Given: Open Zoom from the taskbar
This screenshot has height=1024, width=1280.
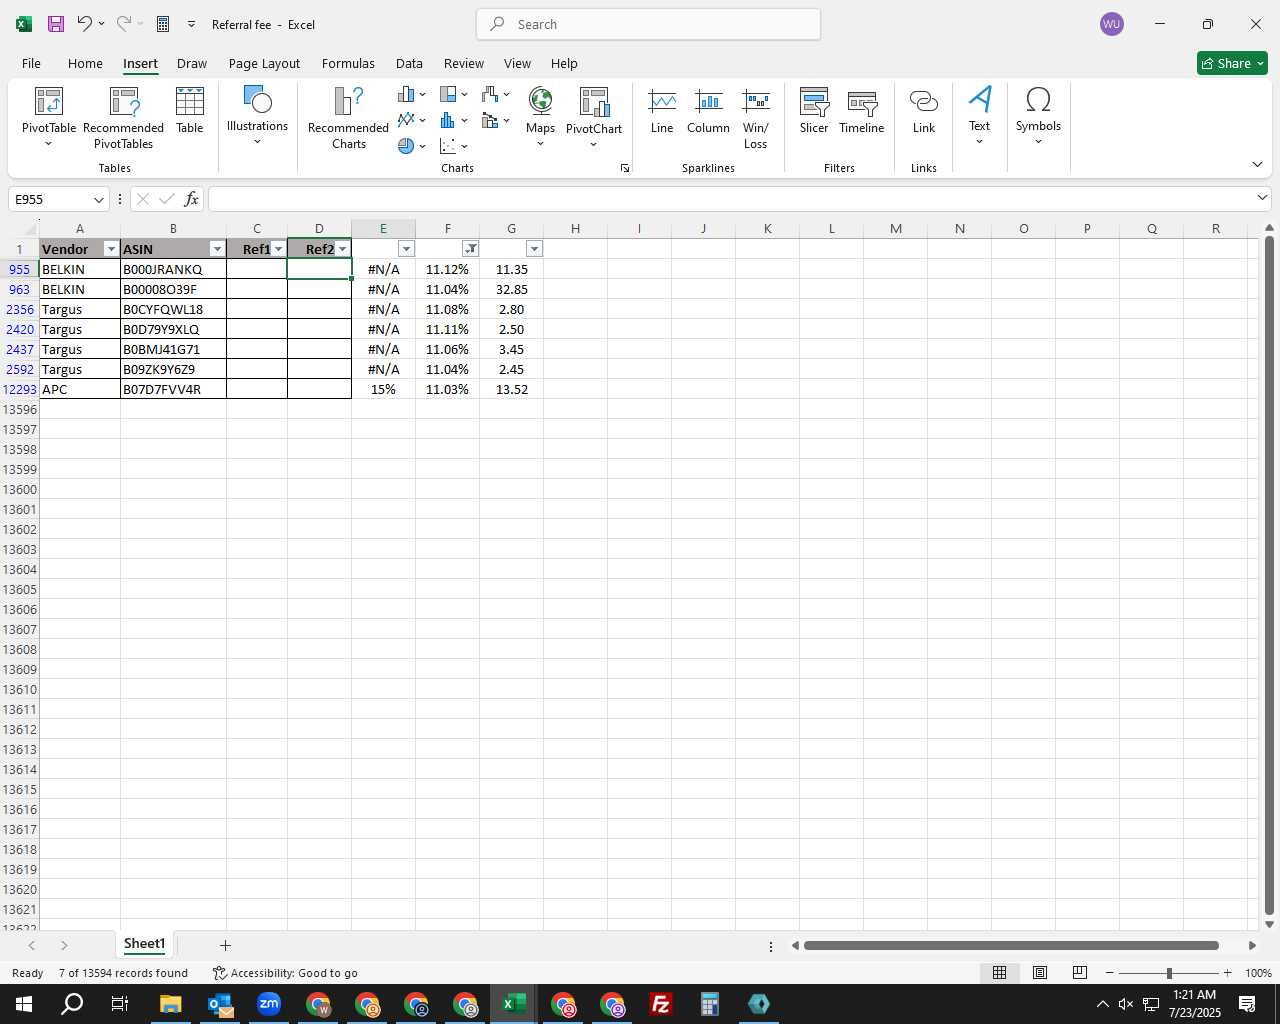Looking at the screenshot, I should (269, 1004).
